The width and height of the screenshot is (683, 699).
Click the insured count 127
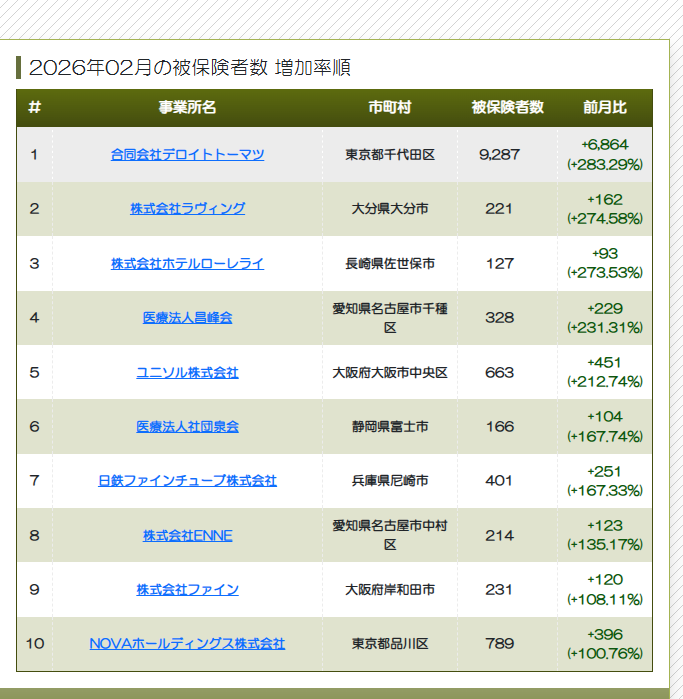click(499, 263)
